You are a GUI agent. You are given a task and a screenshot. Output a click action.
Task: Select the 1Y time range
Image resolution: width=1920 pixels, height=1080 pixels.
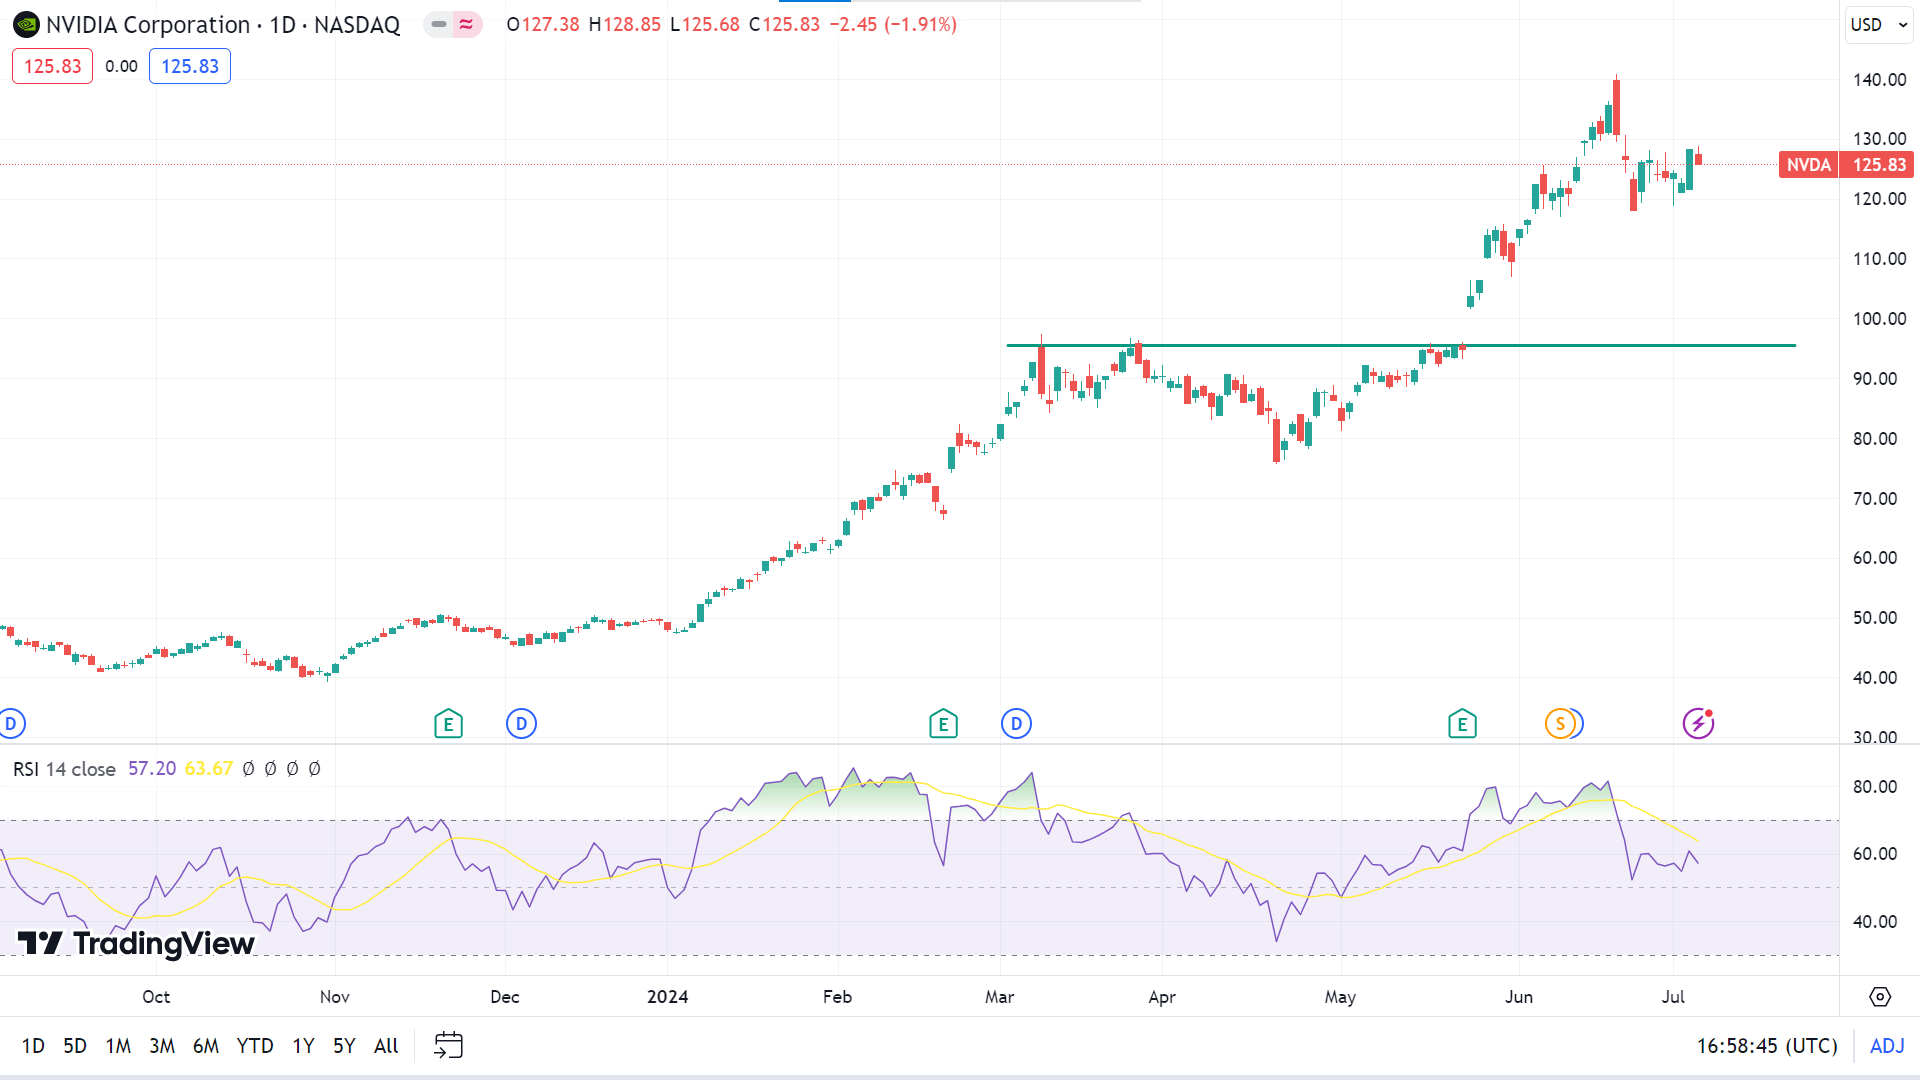coord(303,1046)
